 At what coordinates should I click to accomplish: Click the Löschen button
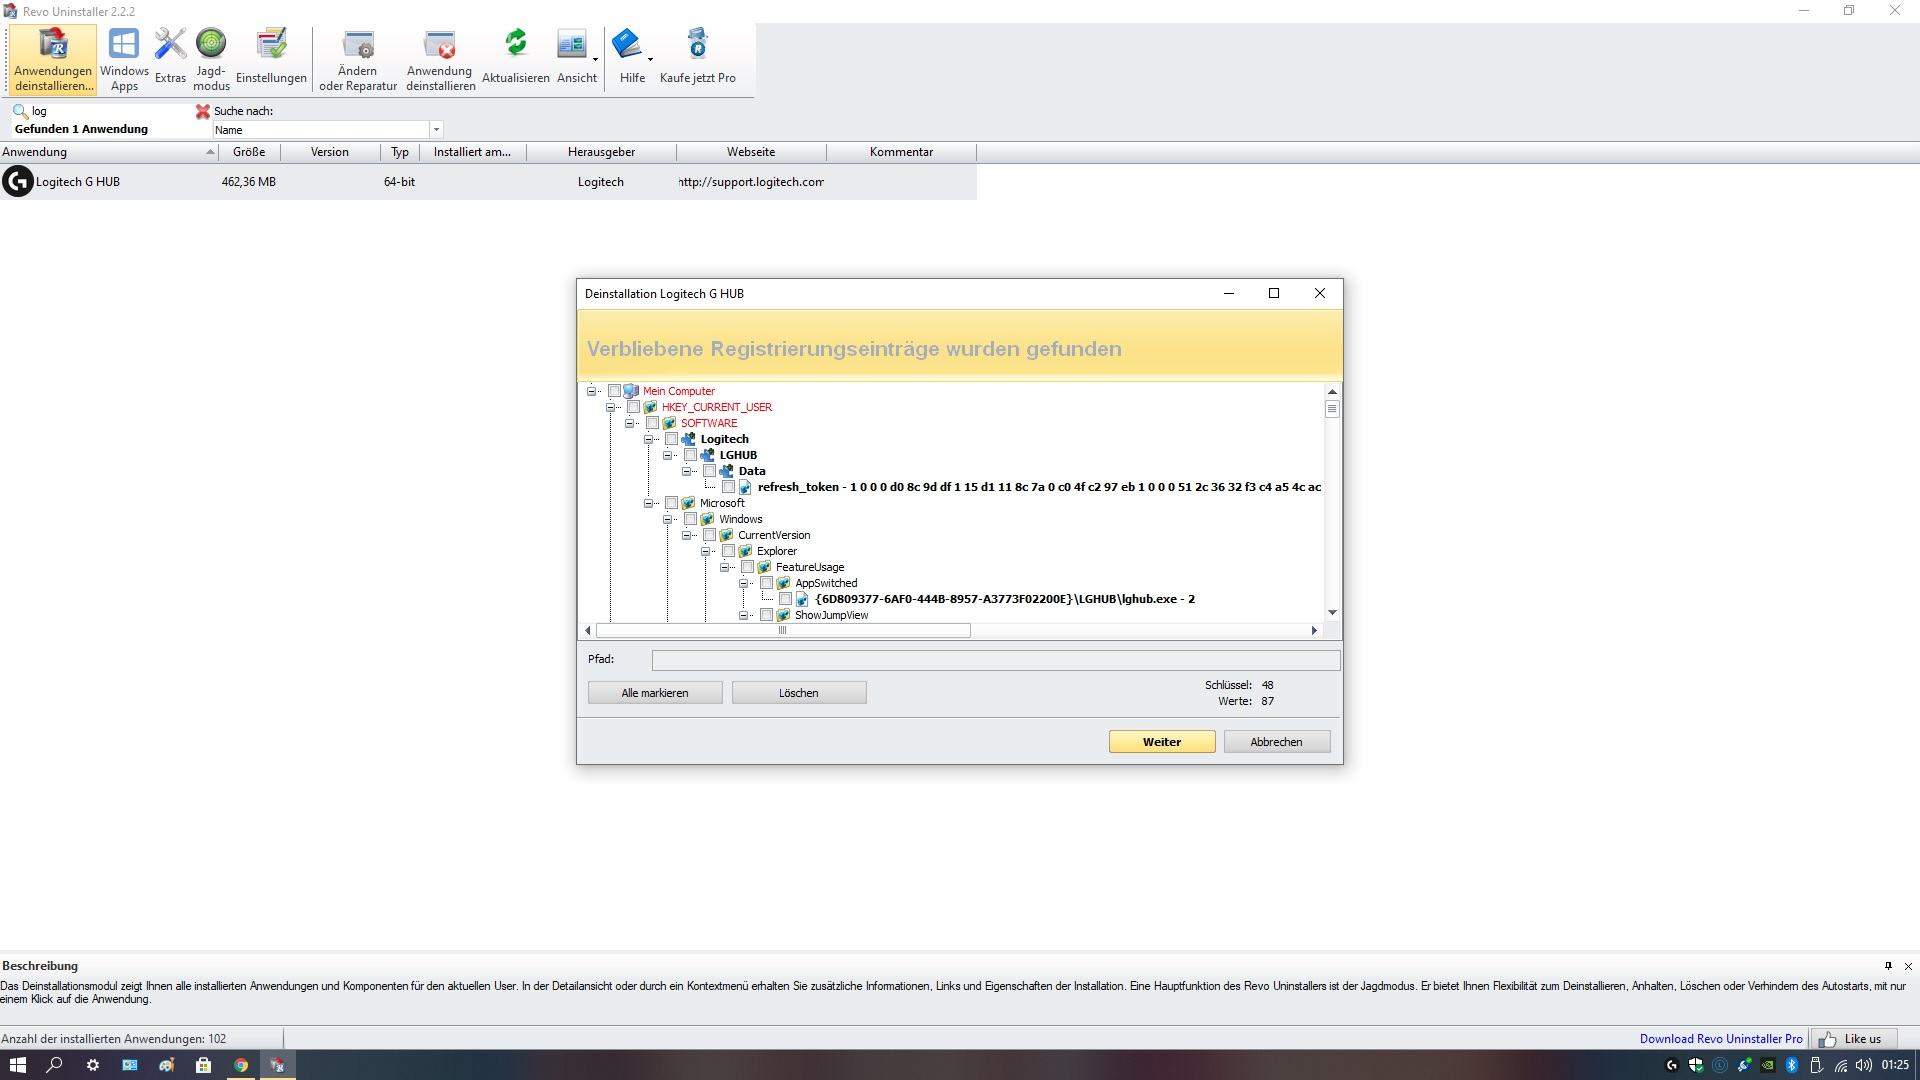pos(799,693)
